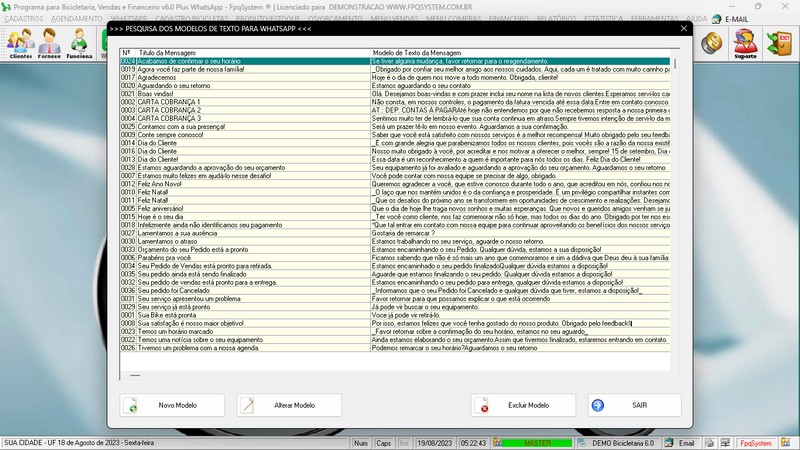Screen dimensions: 800x450
Task: Select the CARTA COBRANÇA 3 row
Action: [x=395, y=118]
